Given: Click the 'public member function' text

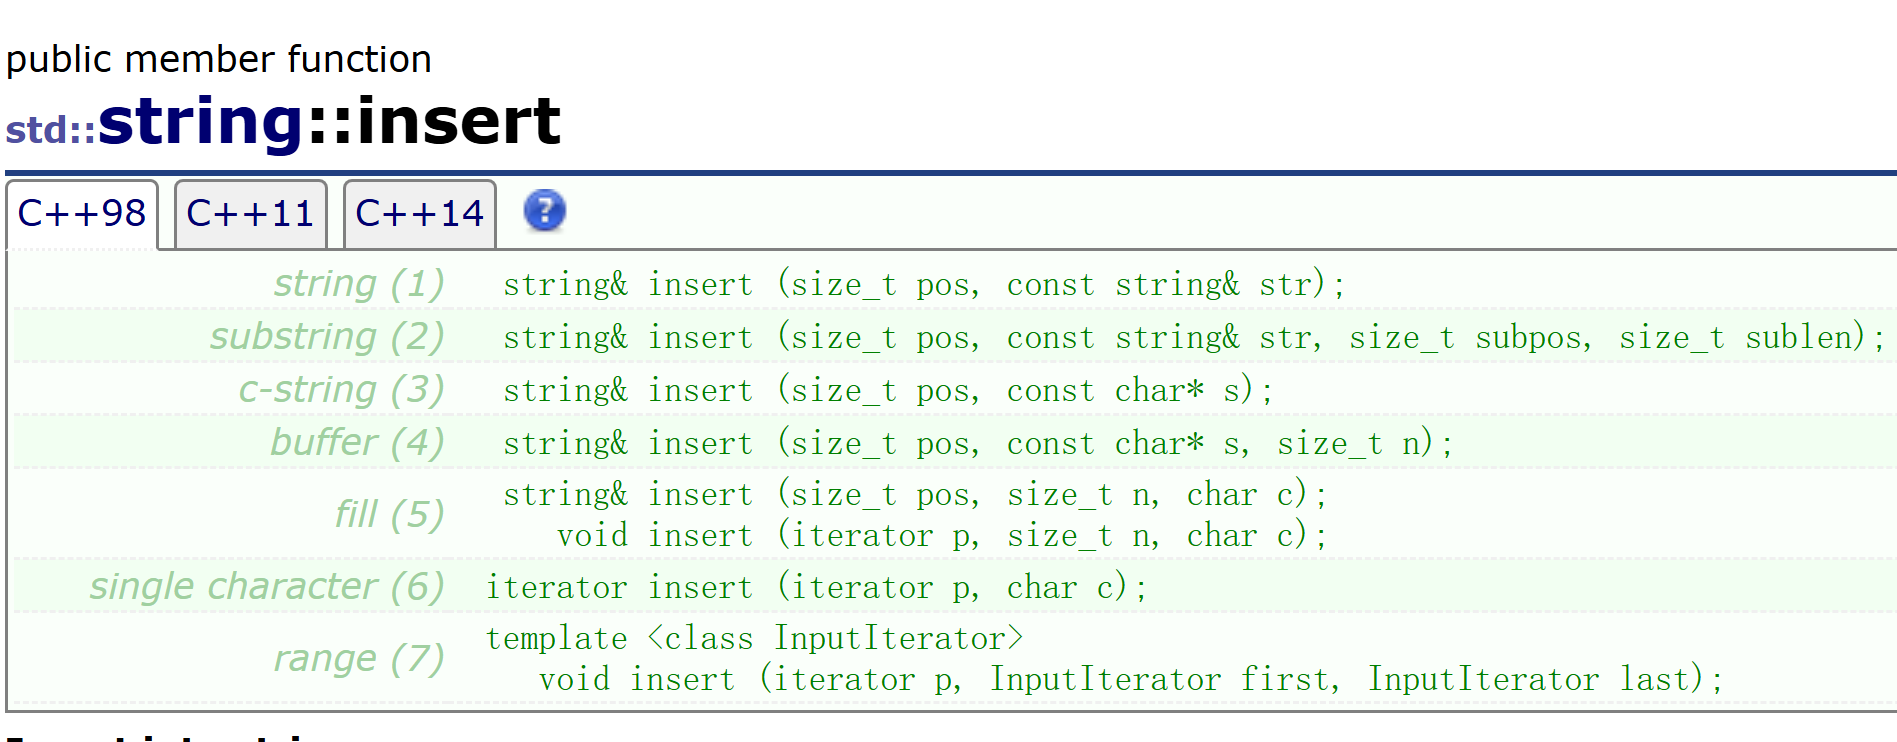Looking at the screenshot, I should [x=219, y=59].
